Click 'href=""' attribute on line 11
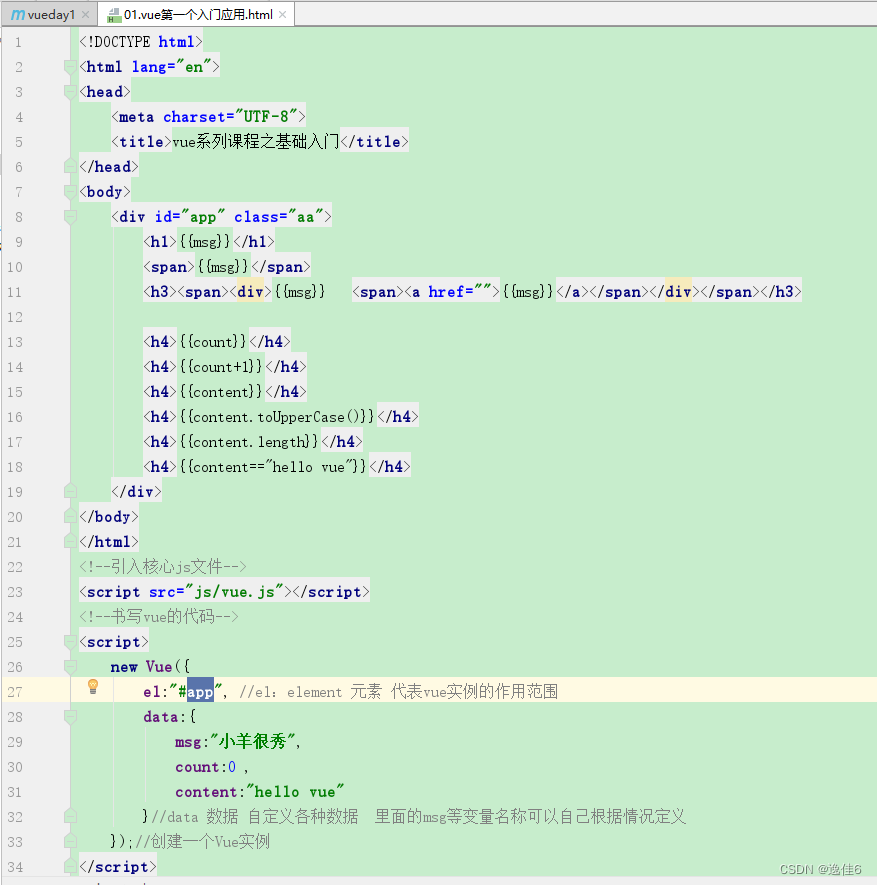 [x=459, y=292]
